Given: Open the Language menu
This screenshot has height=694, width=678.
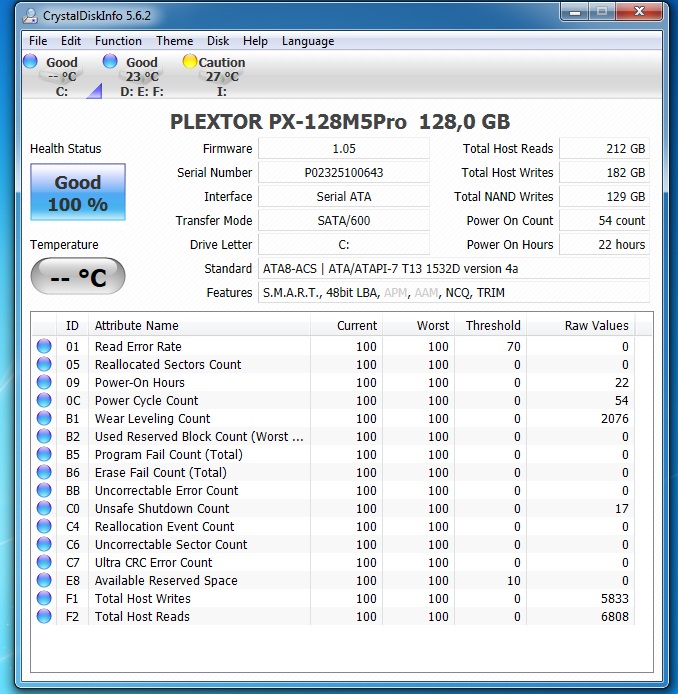Looking at the screenshot, I should click(307, 41).
